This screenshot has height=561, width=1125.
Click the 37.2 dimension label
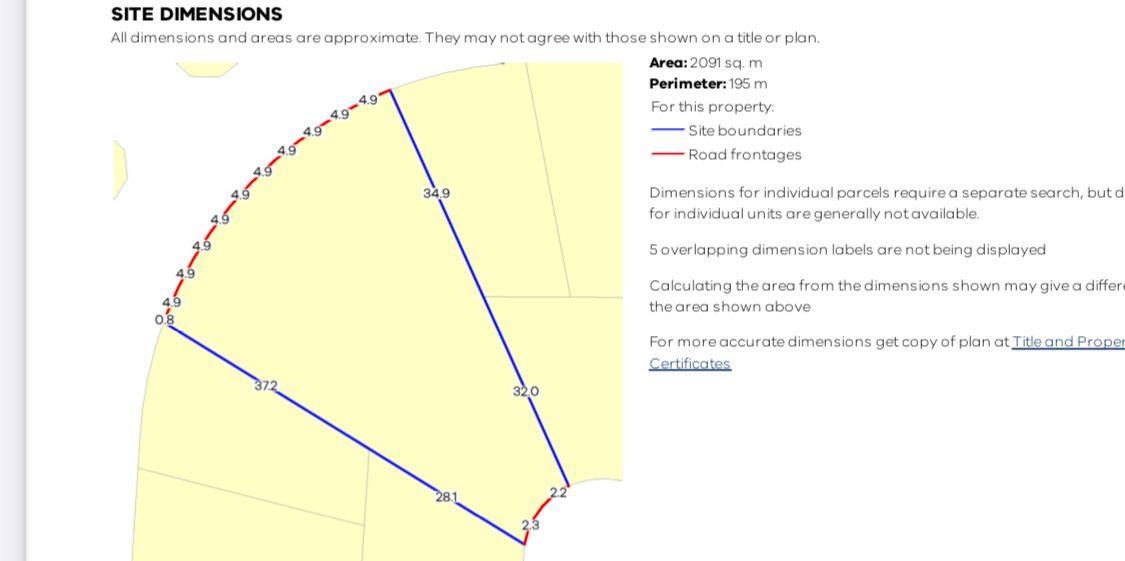point(265,385)
